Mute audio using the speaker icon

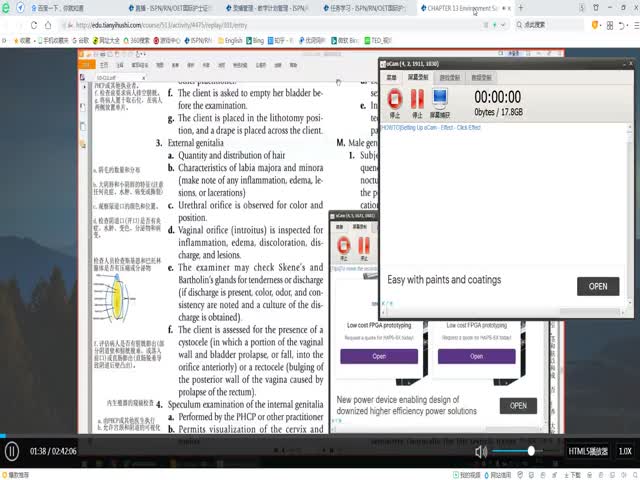point(481,451)
